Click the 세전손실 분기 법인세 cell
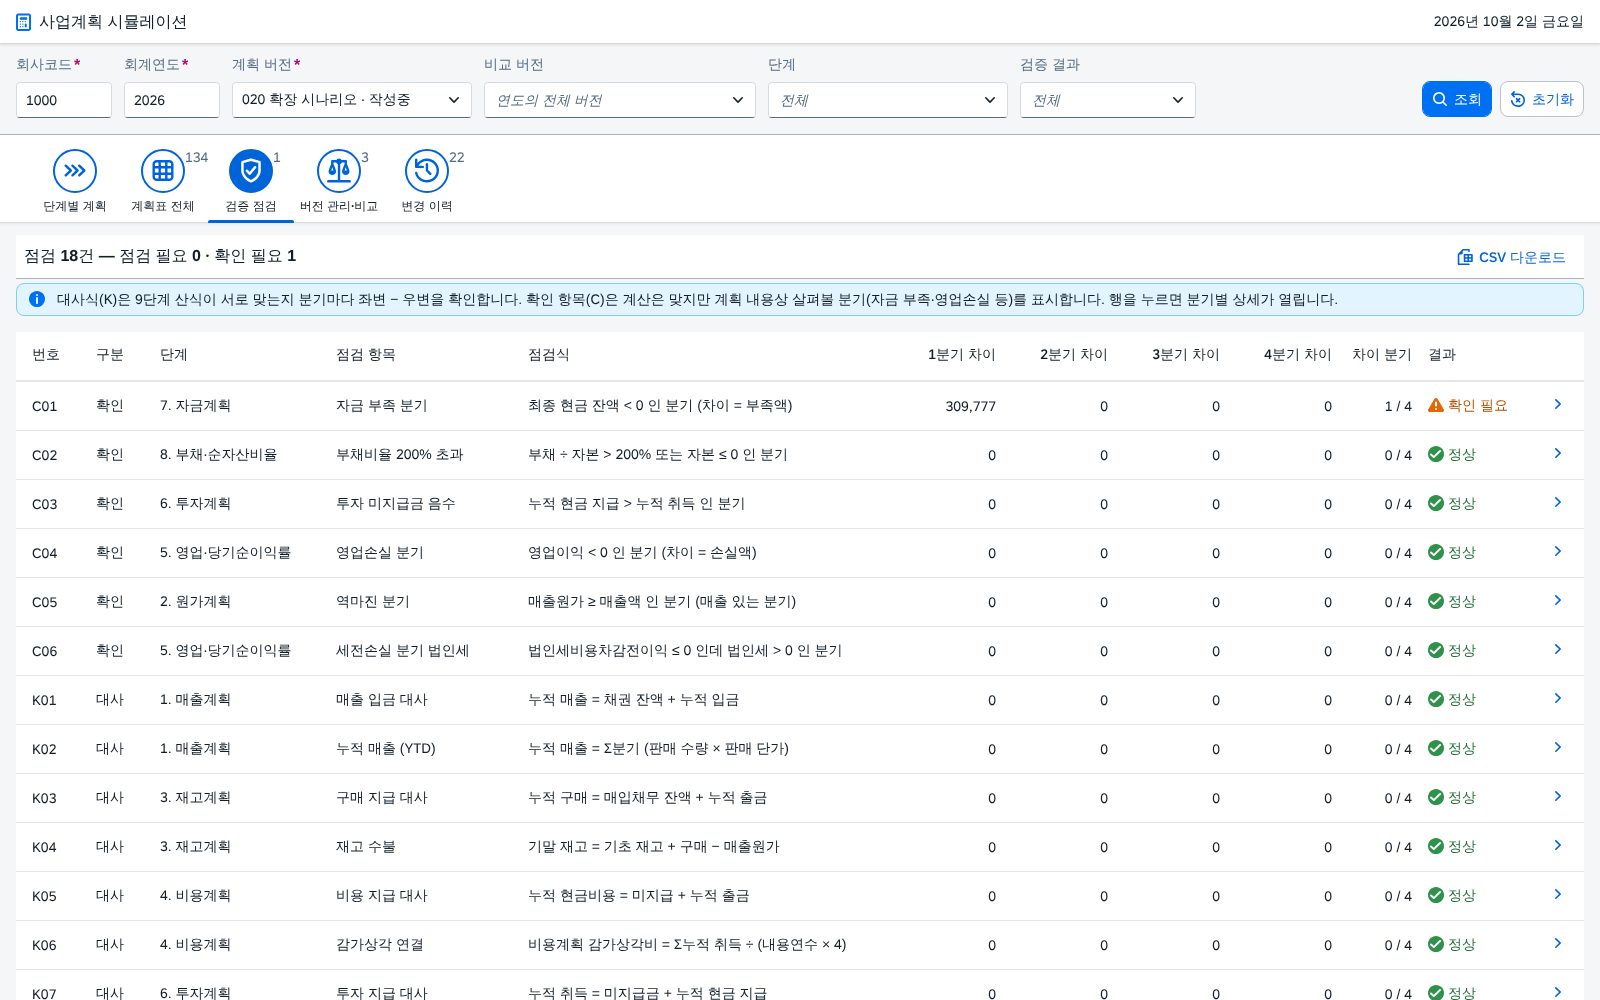The image size is (1600, 1000). [403, 650]
